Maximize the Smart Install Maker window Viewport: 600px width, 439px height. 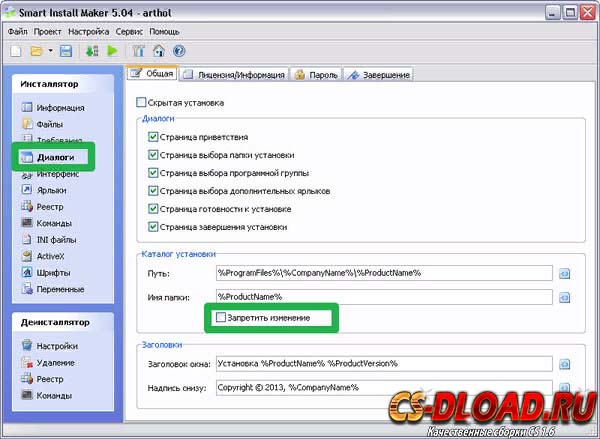click(x=570, y=13)
